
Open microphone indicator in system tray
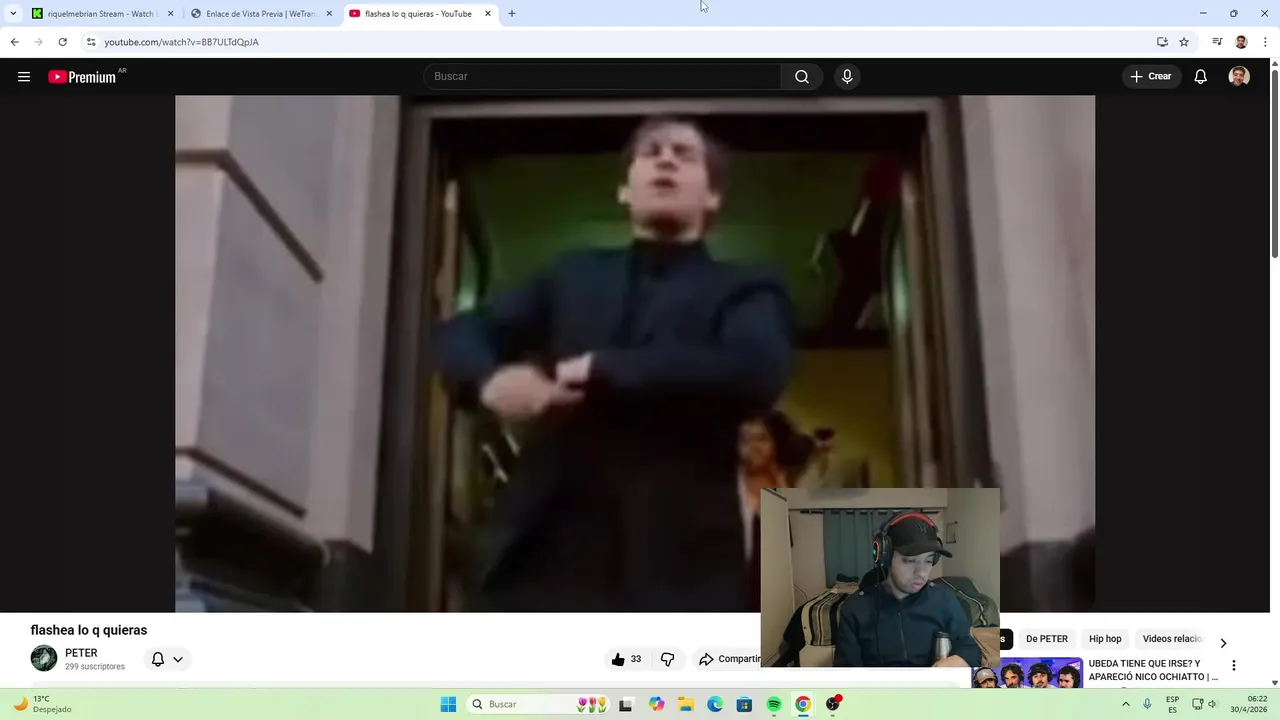click(x=1147, y=704)
